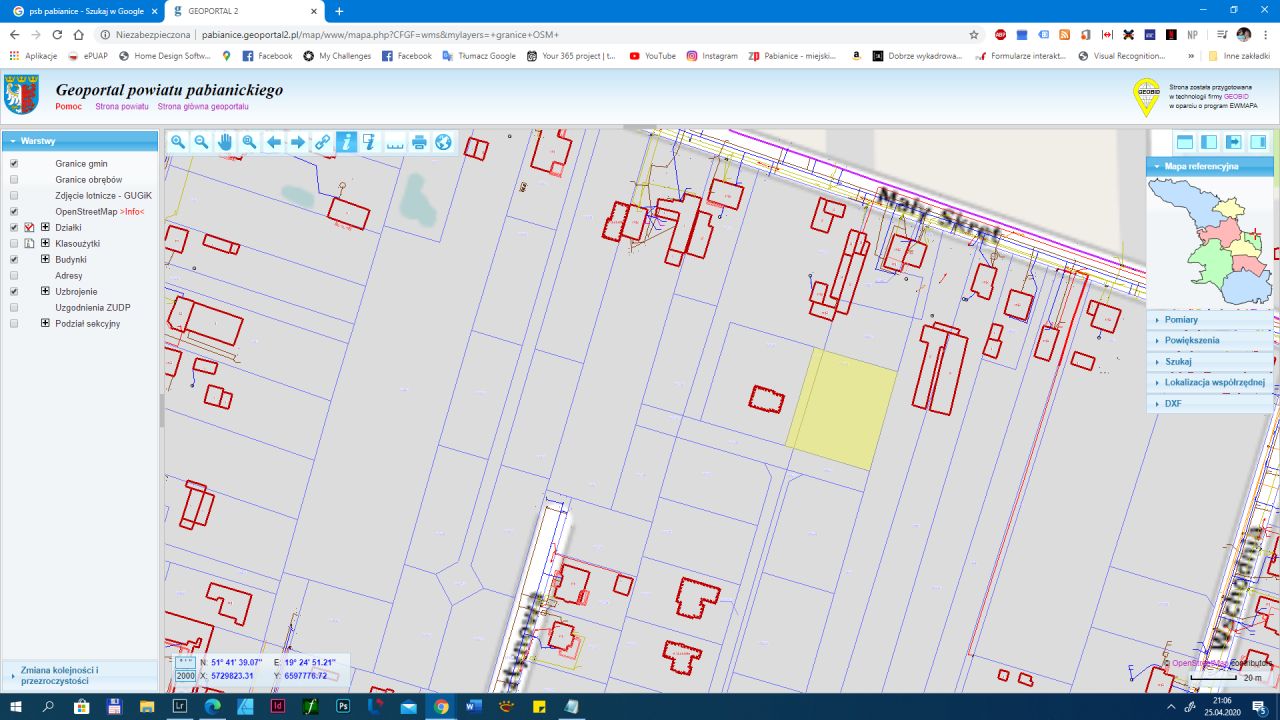Expand the Pomiary panel
The height and width of the screenshot is (720, 1280).
pos(1210,320)
